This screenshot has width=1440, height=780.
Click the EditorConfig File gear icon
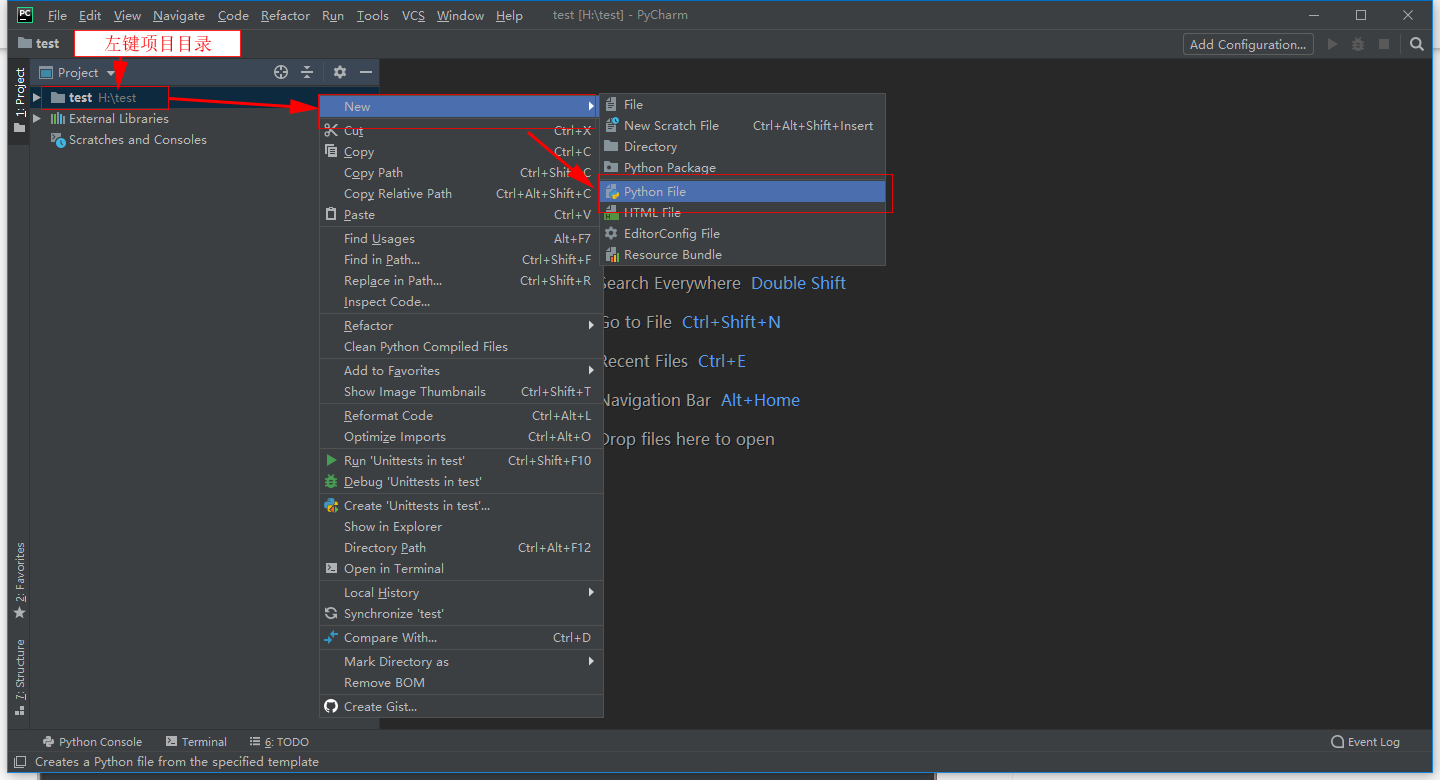point(612,233)
